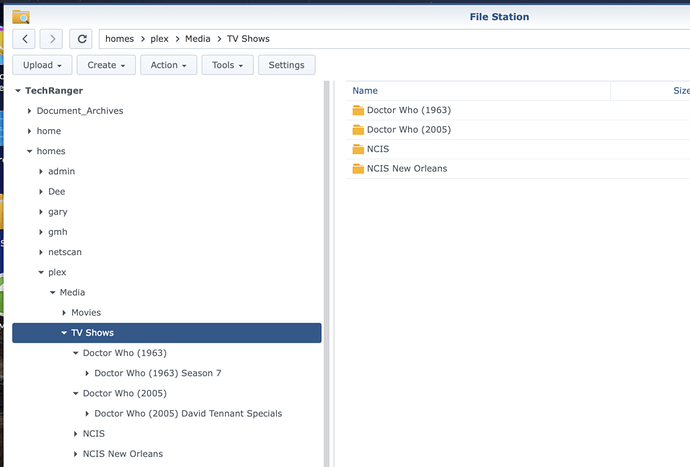
Task: Open the Action dropdown menu
Action: coord(169,65)
